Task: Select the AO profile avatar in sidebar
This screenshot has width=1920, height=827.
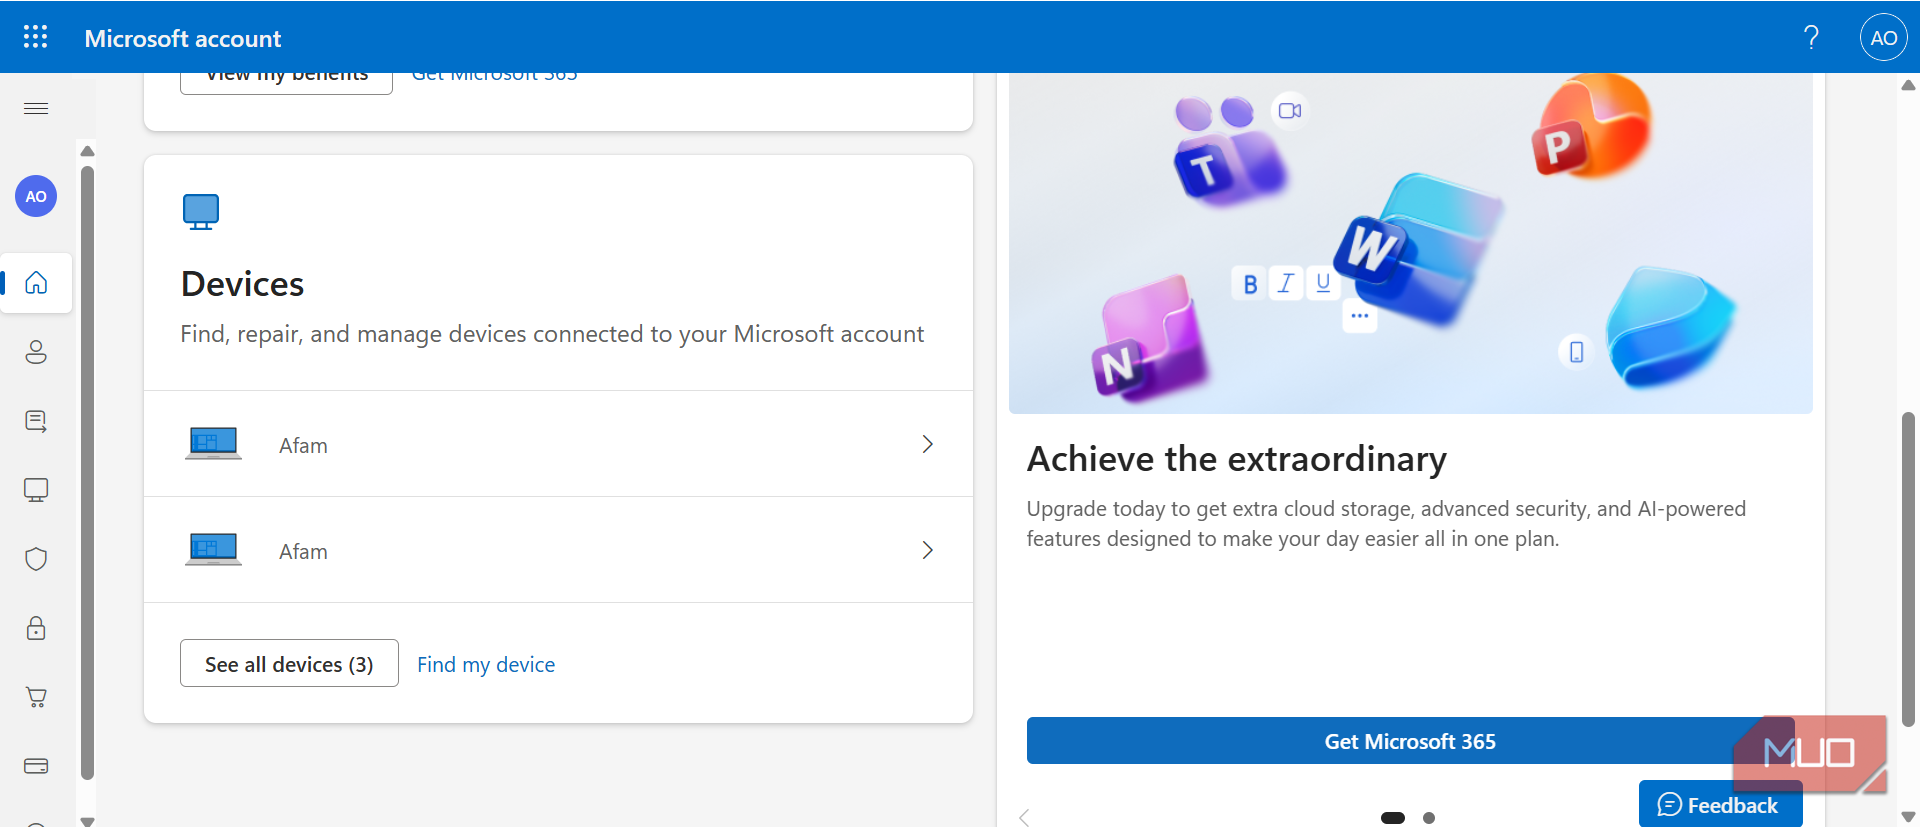Action: coord(36,196)
